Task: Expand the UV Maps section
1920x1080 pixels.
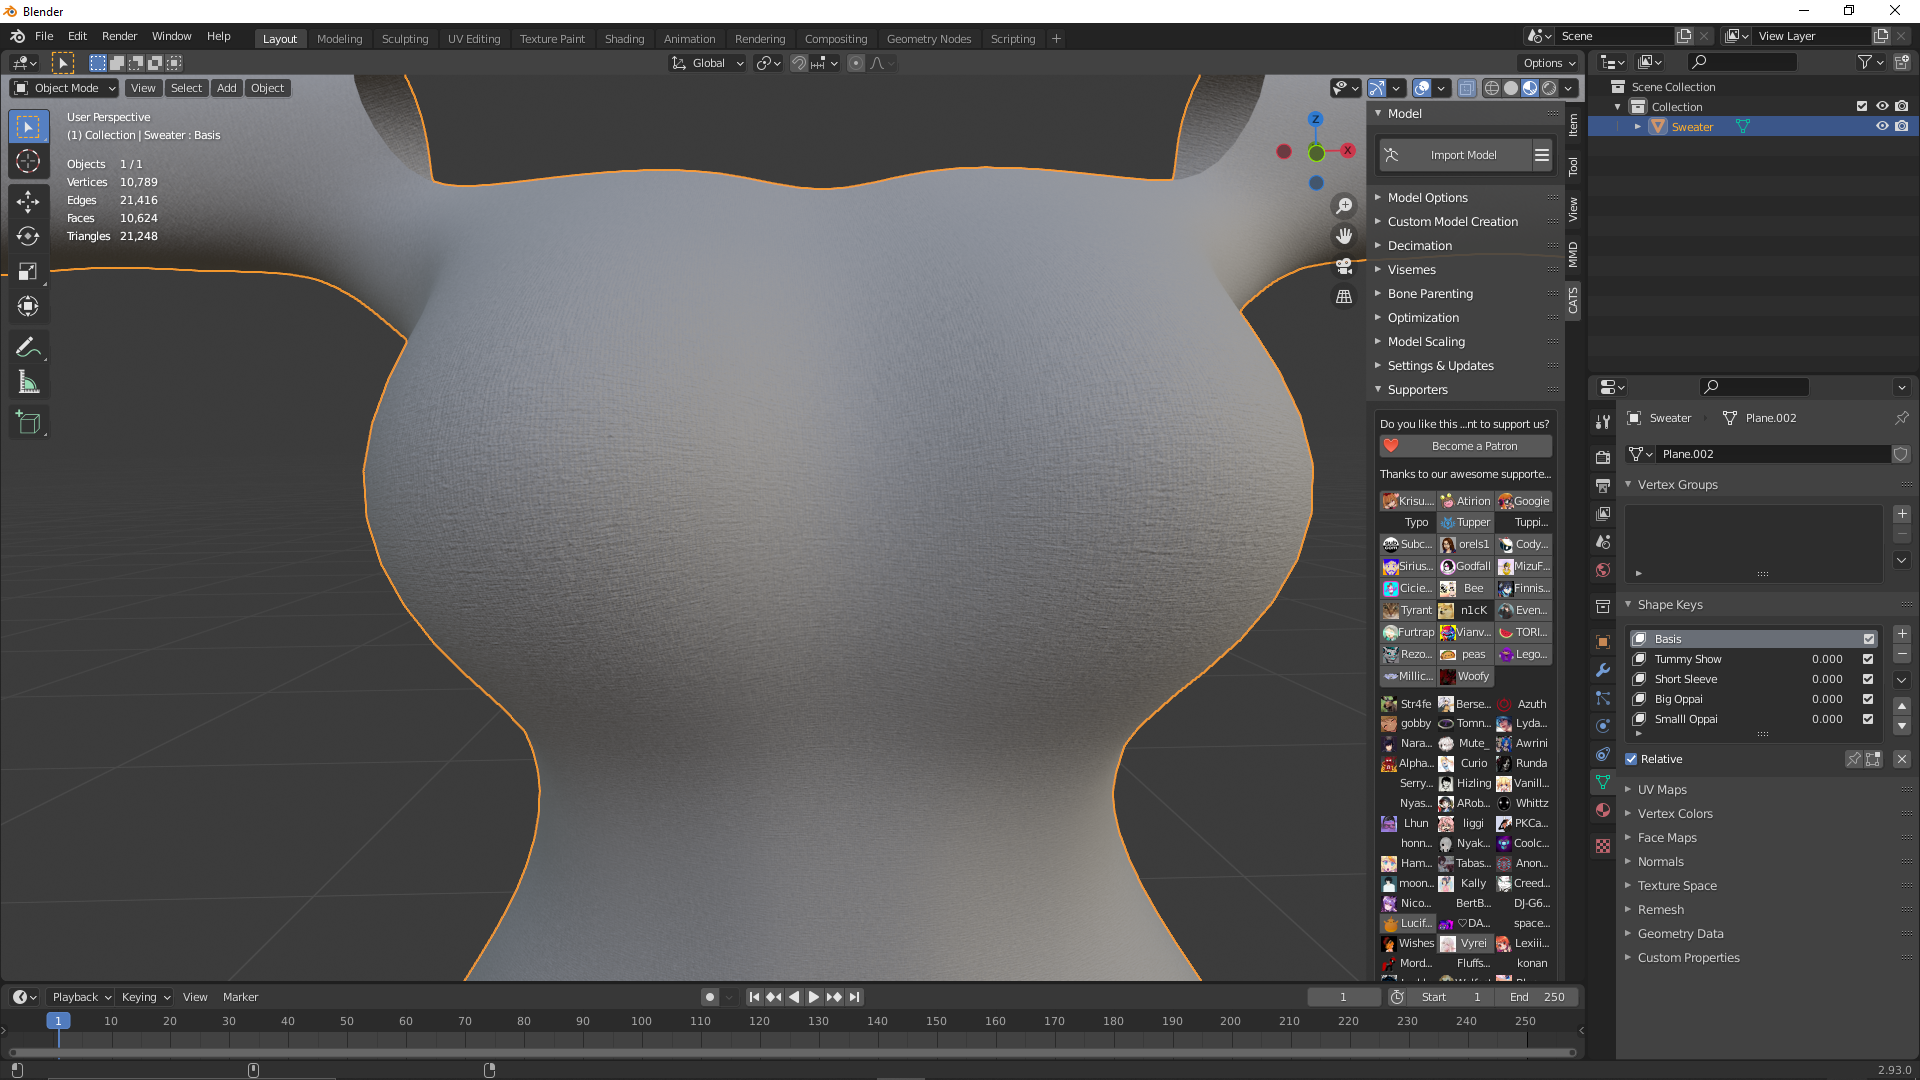Action: [1662, 789]
